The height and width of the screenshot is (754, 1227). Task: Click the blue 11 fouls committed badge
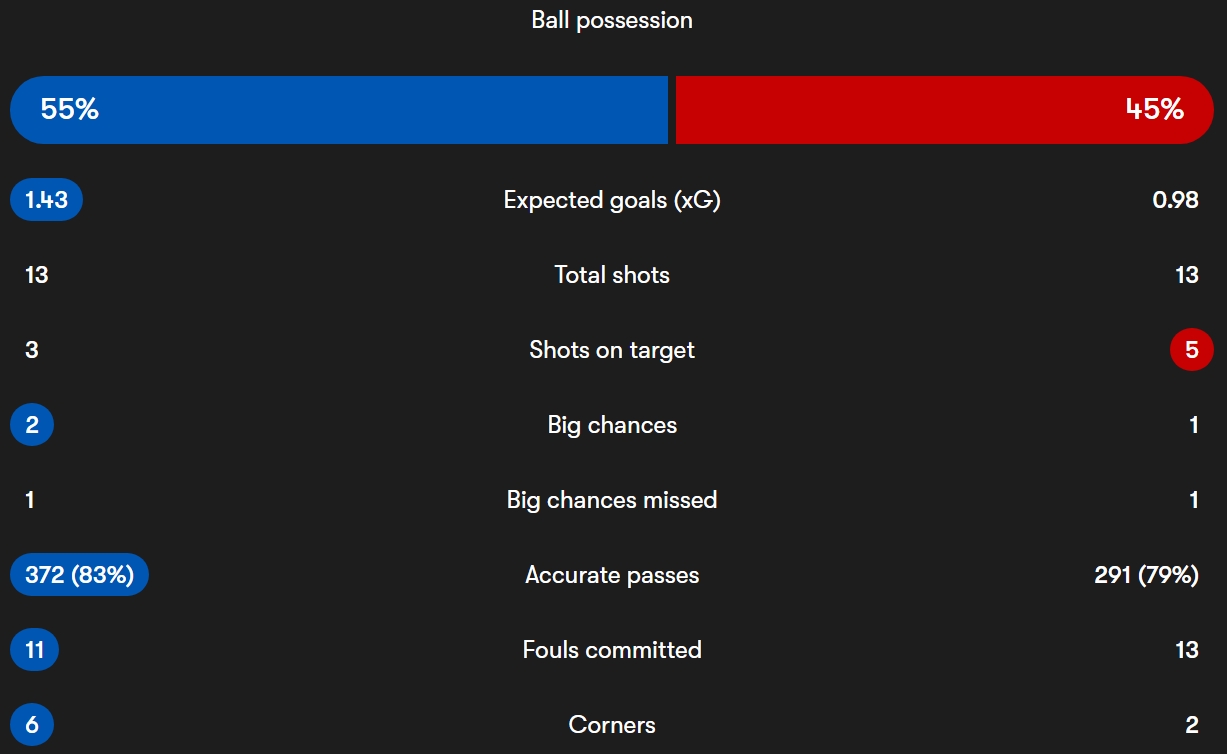click(x=34, y=650)
